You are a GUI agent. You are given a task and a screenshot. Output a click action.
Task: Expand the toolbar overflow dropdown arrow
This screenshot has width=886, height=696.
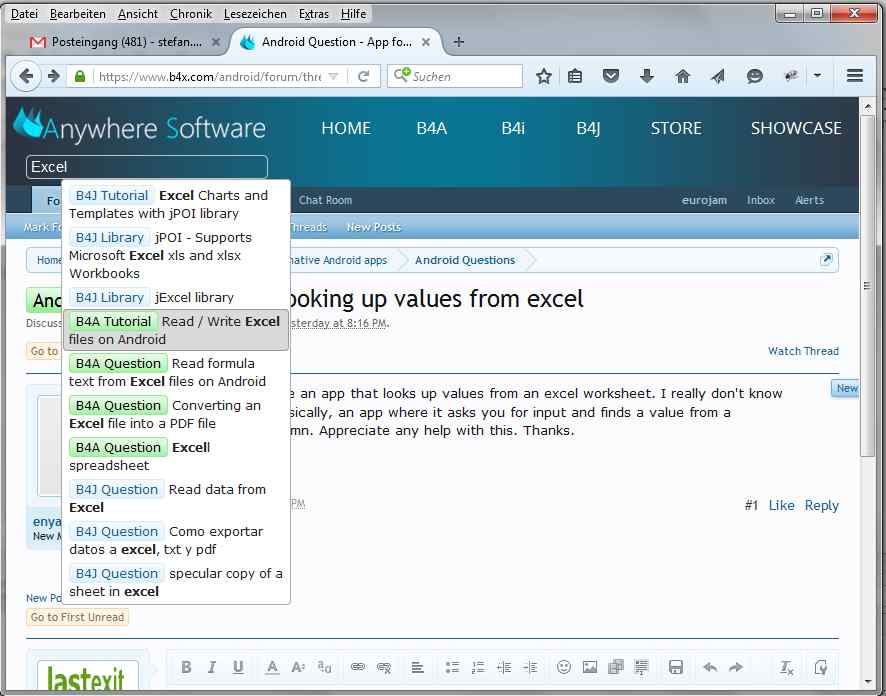coord(817,76)
